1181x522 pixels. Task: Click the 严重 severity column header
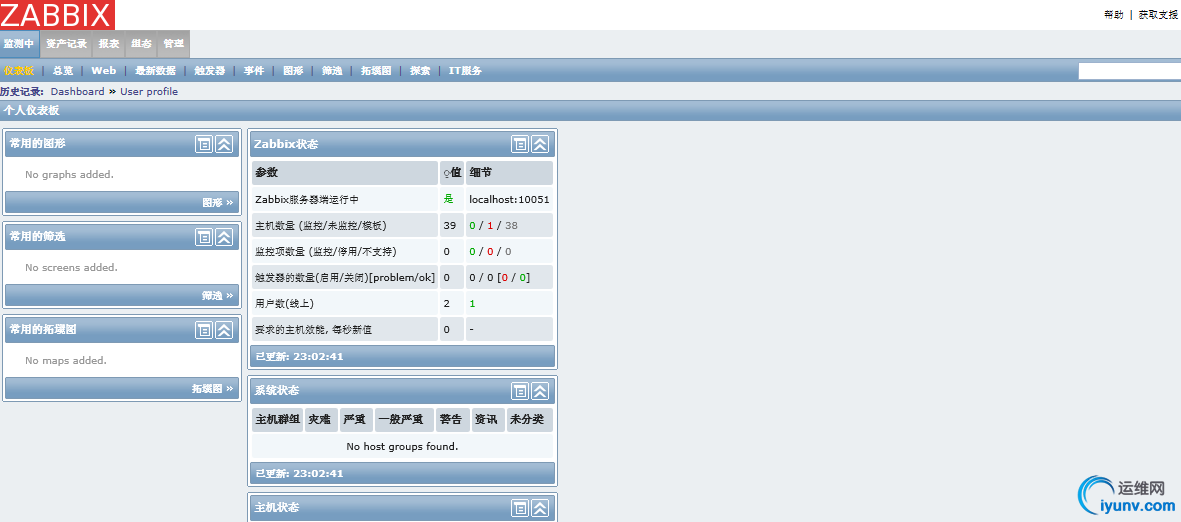[355, 420]
